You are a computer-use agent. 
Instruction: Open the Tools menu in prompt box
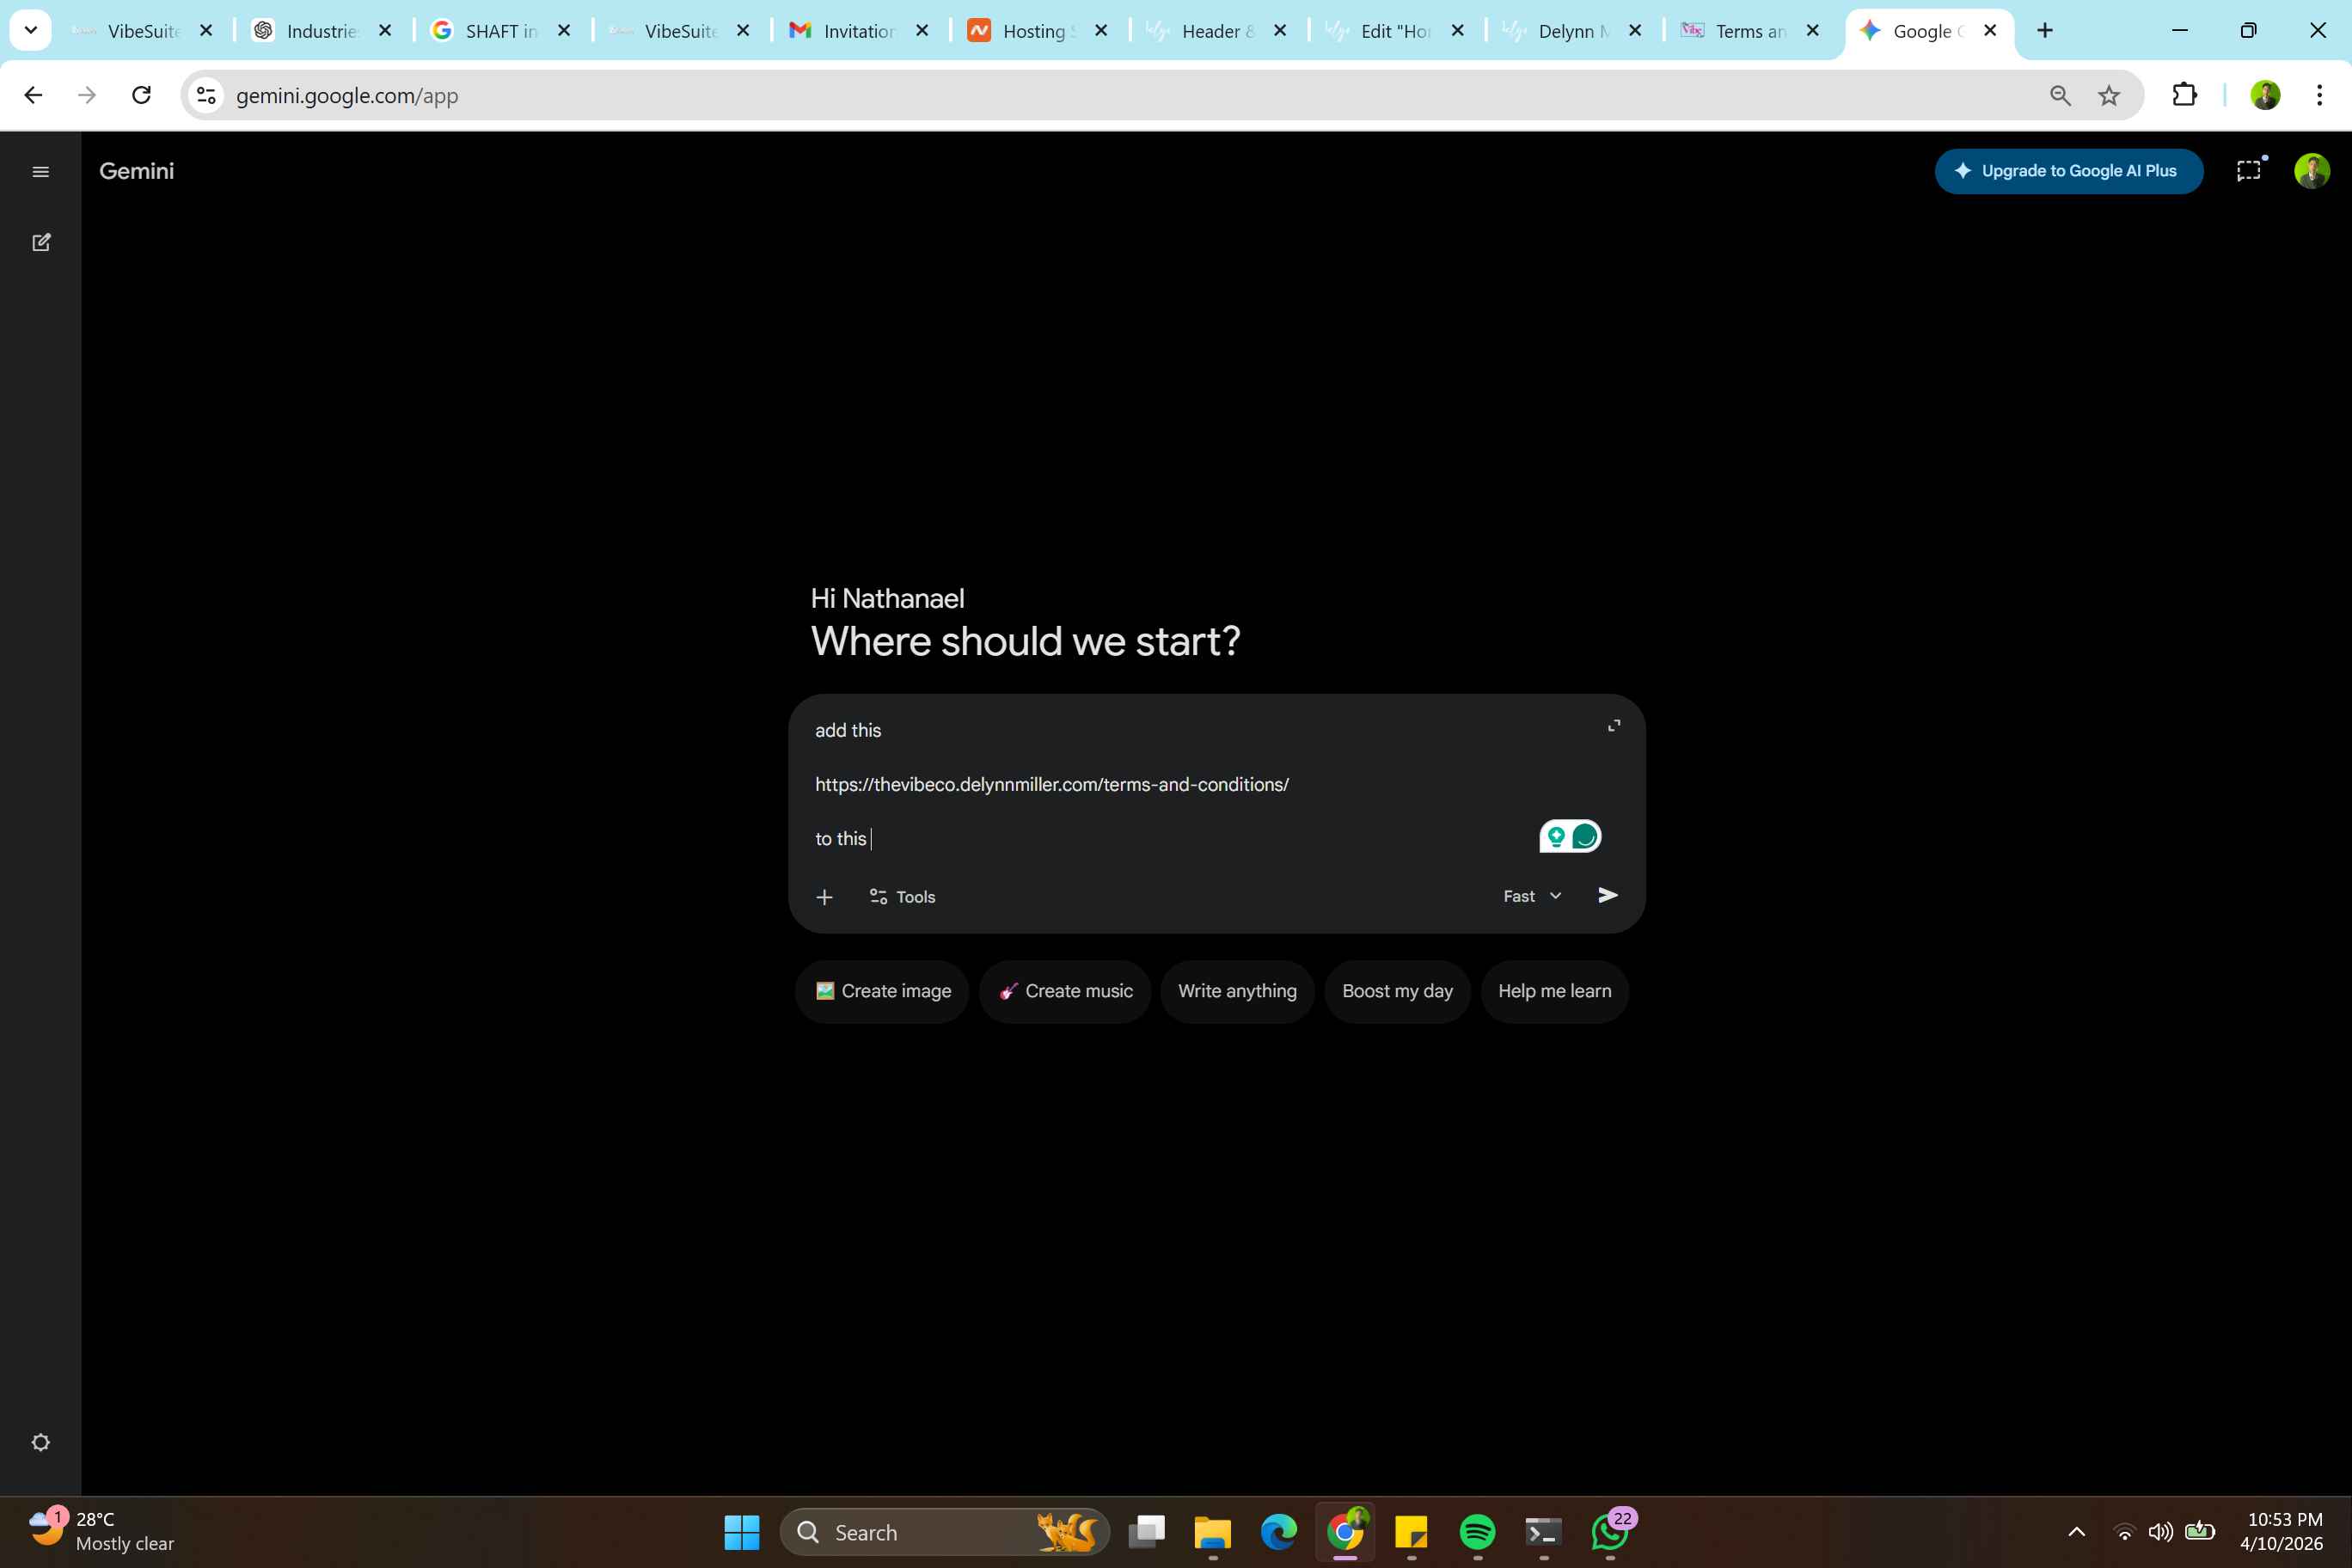coord(902,897)
